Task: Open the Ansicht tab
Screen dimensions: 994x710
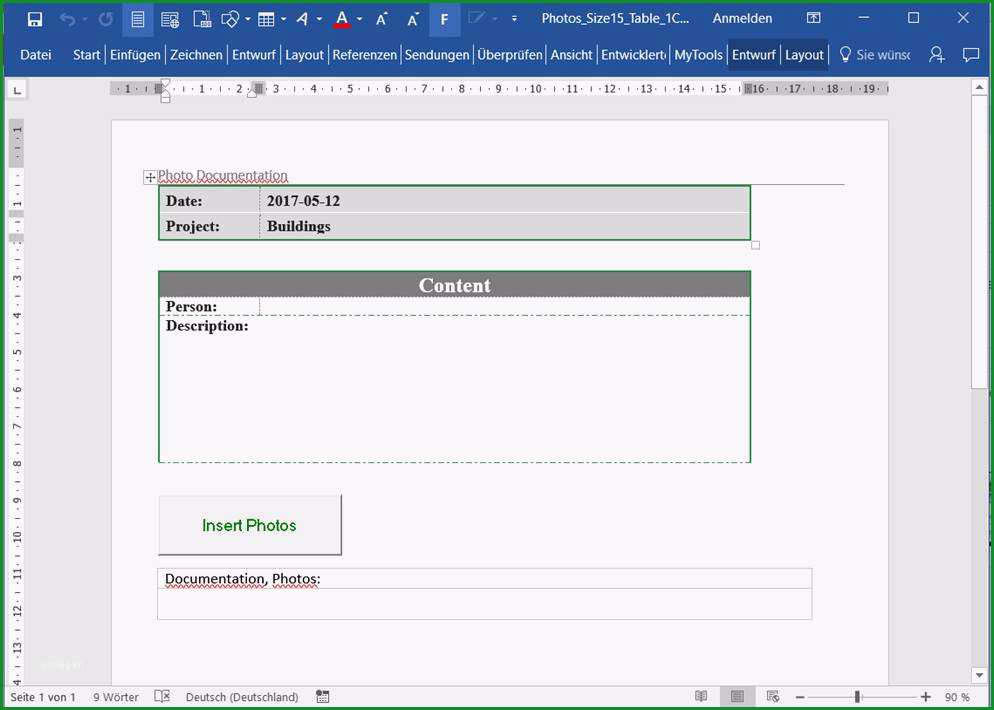Action: coord(571,55)
